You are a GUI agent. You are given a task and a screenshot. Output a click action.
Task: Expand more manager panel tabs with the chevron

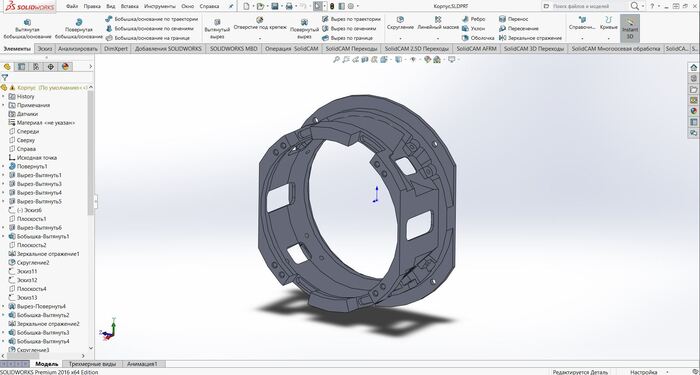[x=90, y=67]
